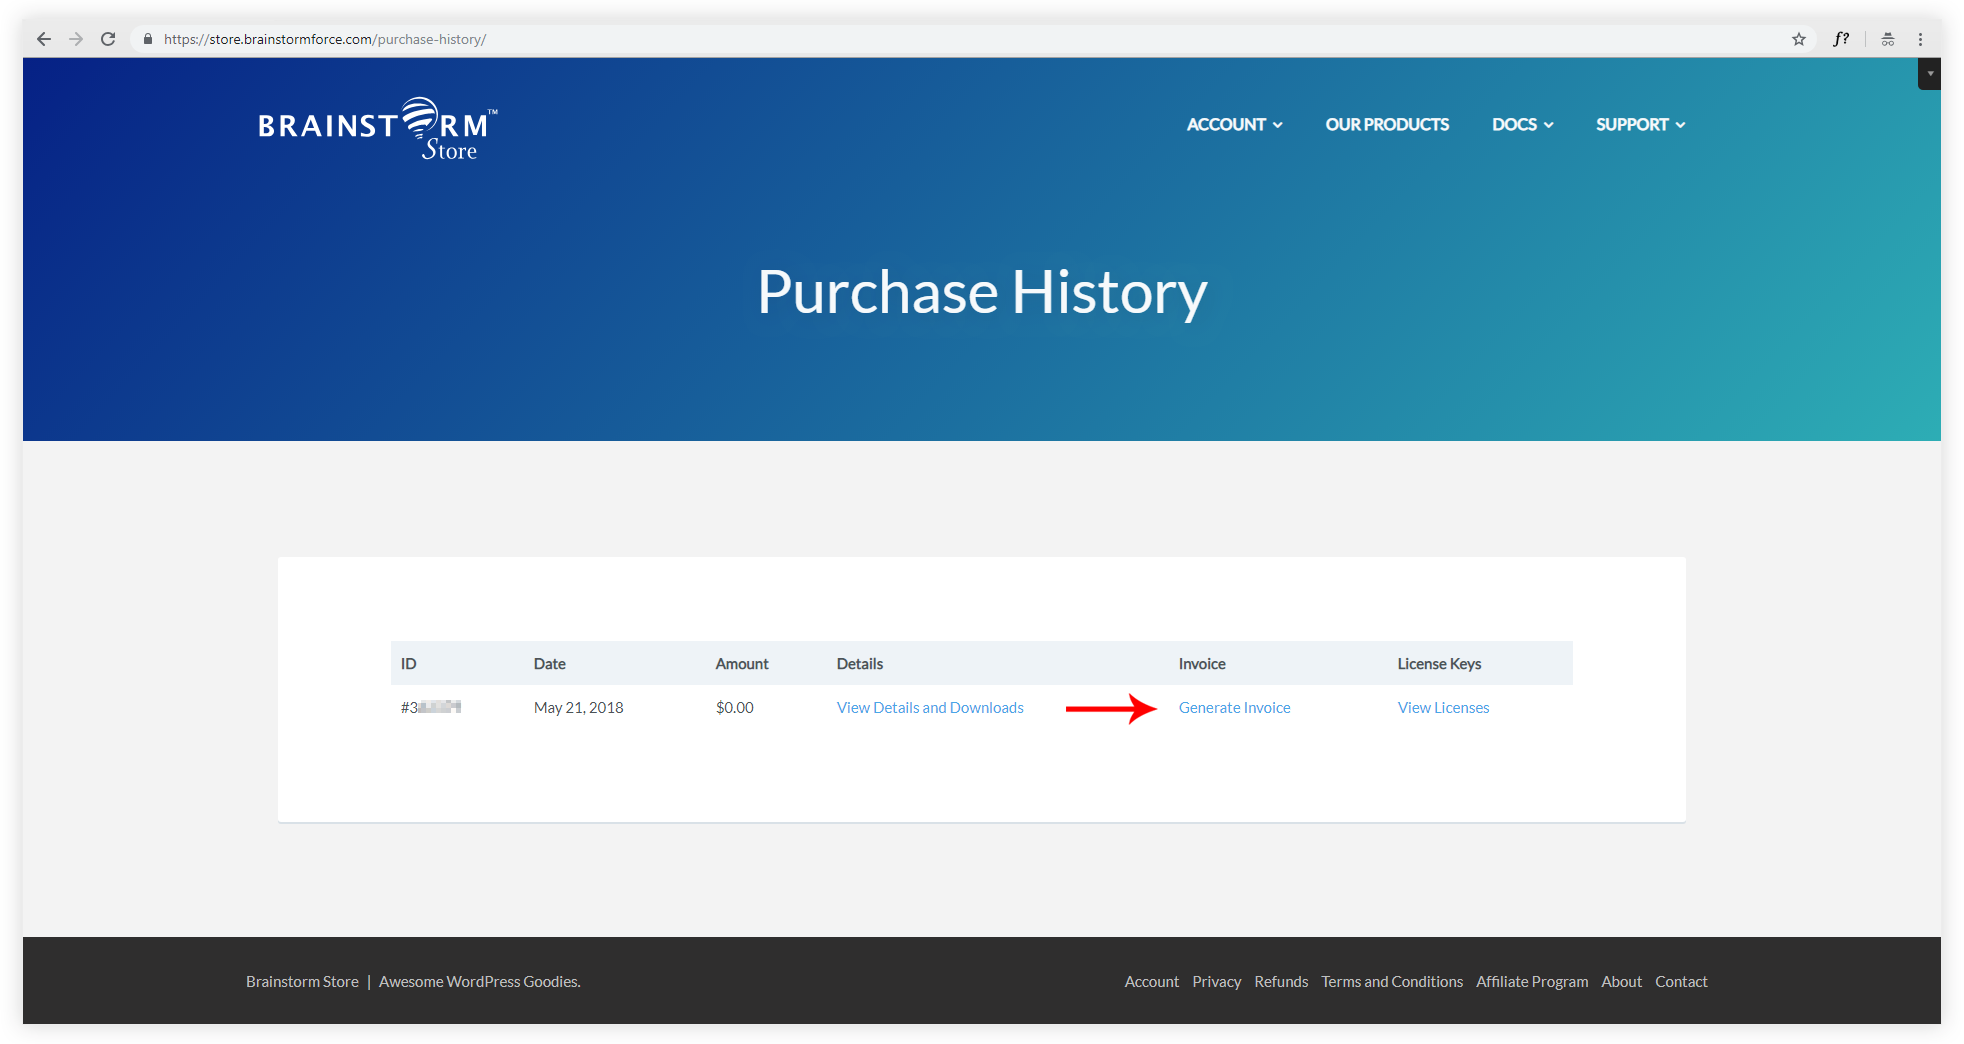
Task: Open the browser three-dot menu
Action: (1920, 39)
